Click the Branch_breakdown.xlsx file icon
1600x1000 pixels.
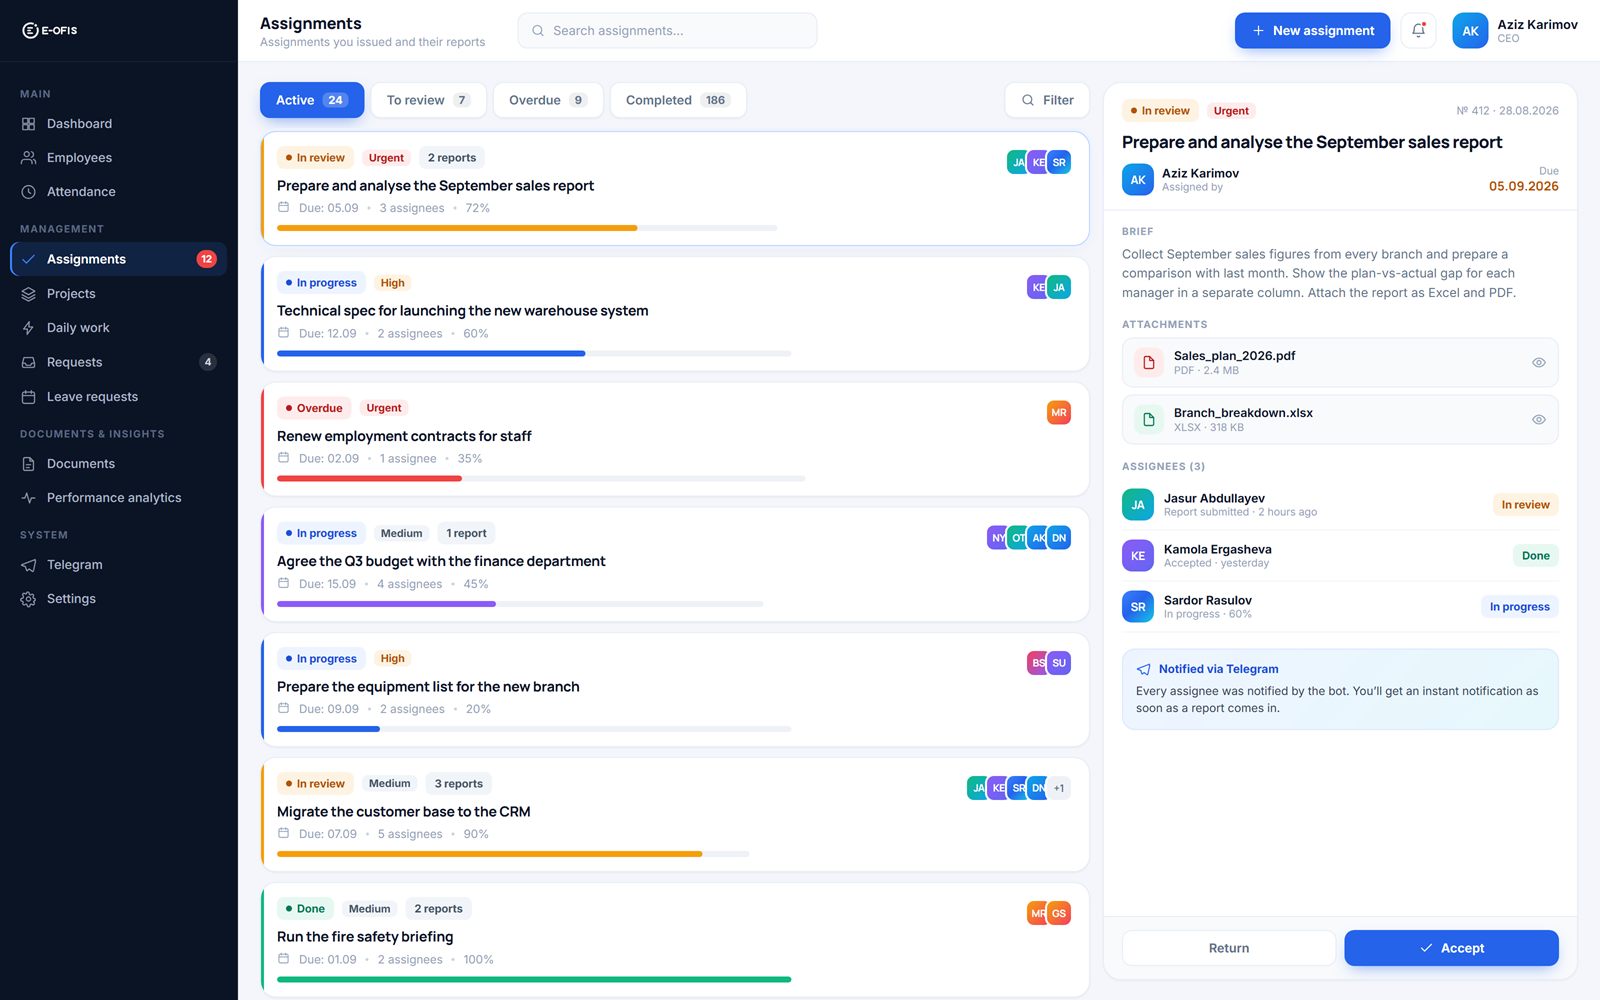[x=1148, y=420]
